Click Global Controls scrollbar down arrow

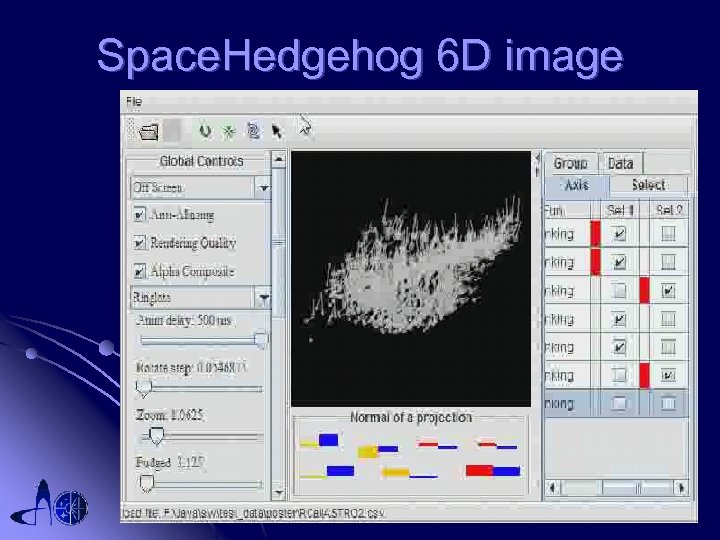coord(278,493)
